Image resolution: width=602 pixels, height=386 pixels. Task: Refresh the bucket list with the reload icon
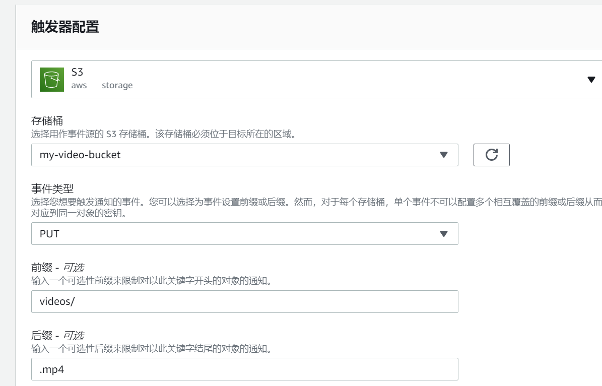coord(491,155)
